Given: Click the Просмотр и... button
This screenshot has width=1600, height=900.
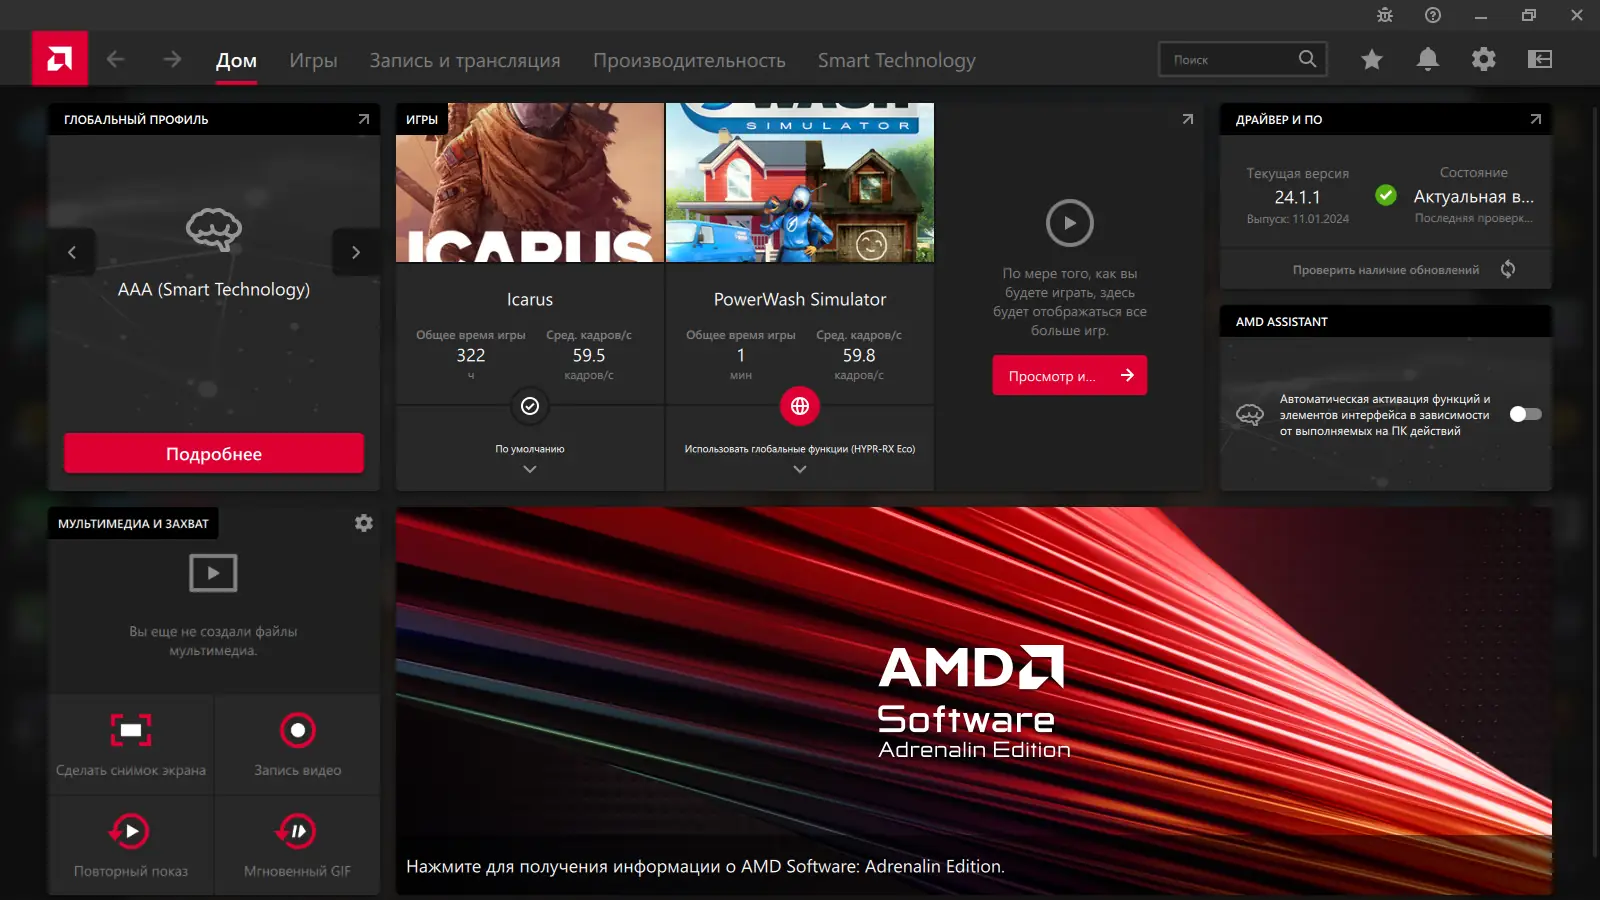Looking at the screenshot, I should (x=1070, y=375).
